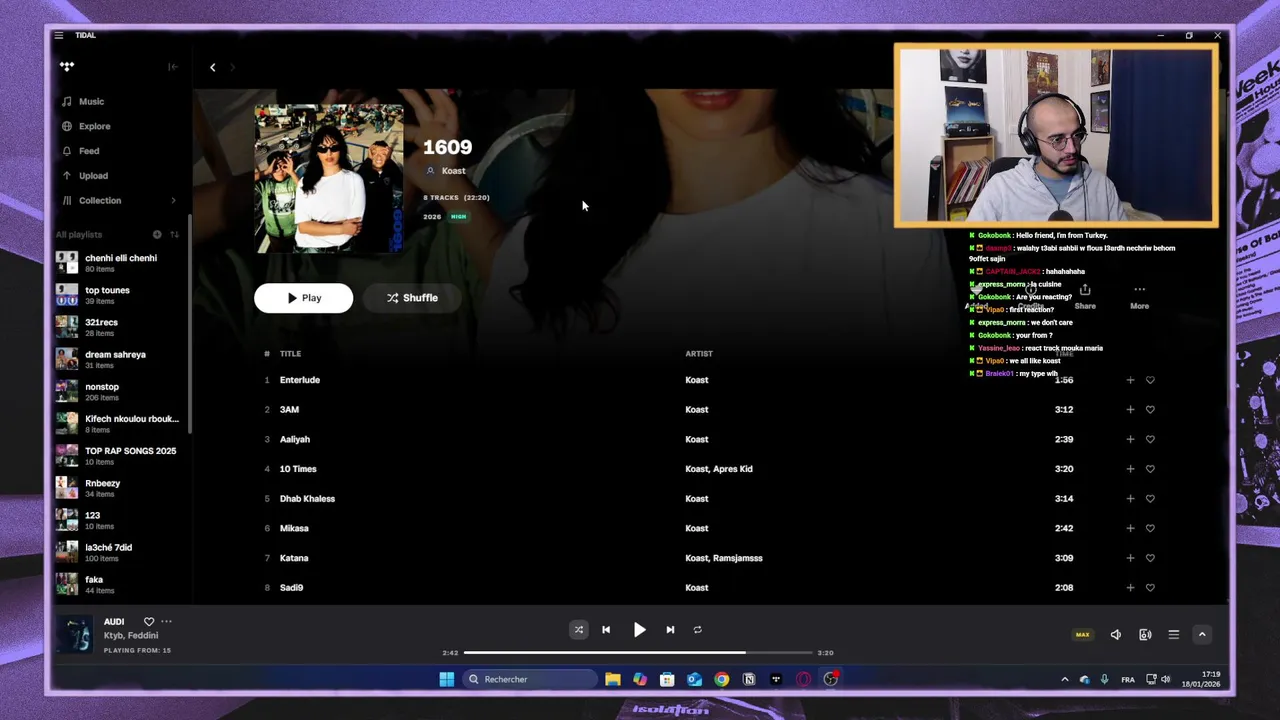
Task: Open artist Ramsjamsss on Katana
Action: tap(737, 558)
